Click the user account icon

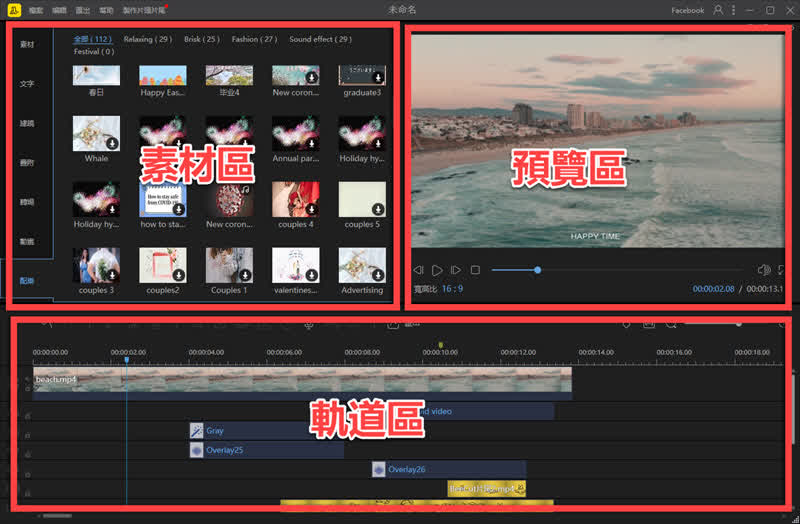tap(718, 10)
